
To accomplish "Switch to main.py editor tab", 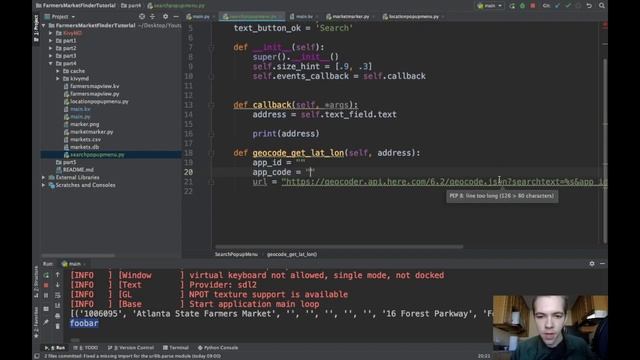I will click(198, 17).
